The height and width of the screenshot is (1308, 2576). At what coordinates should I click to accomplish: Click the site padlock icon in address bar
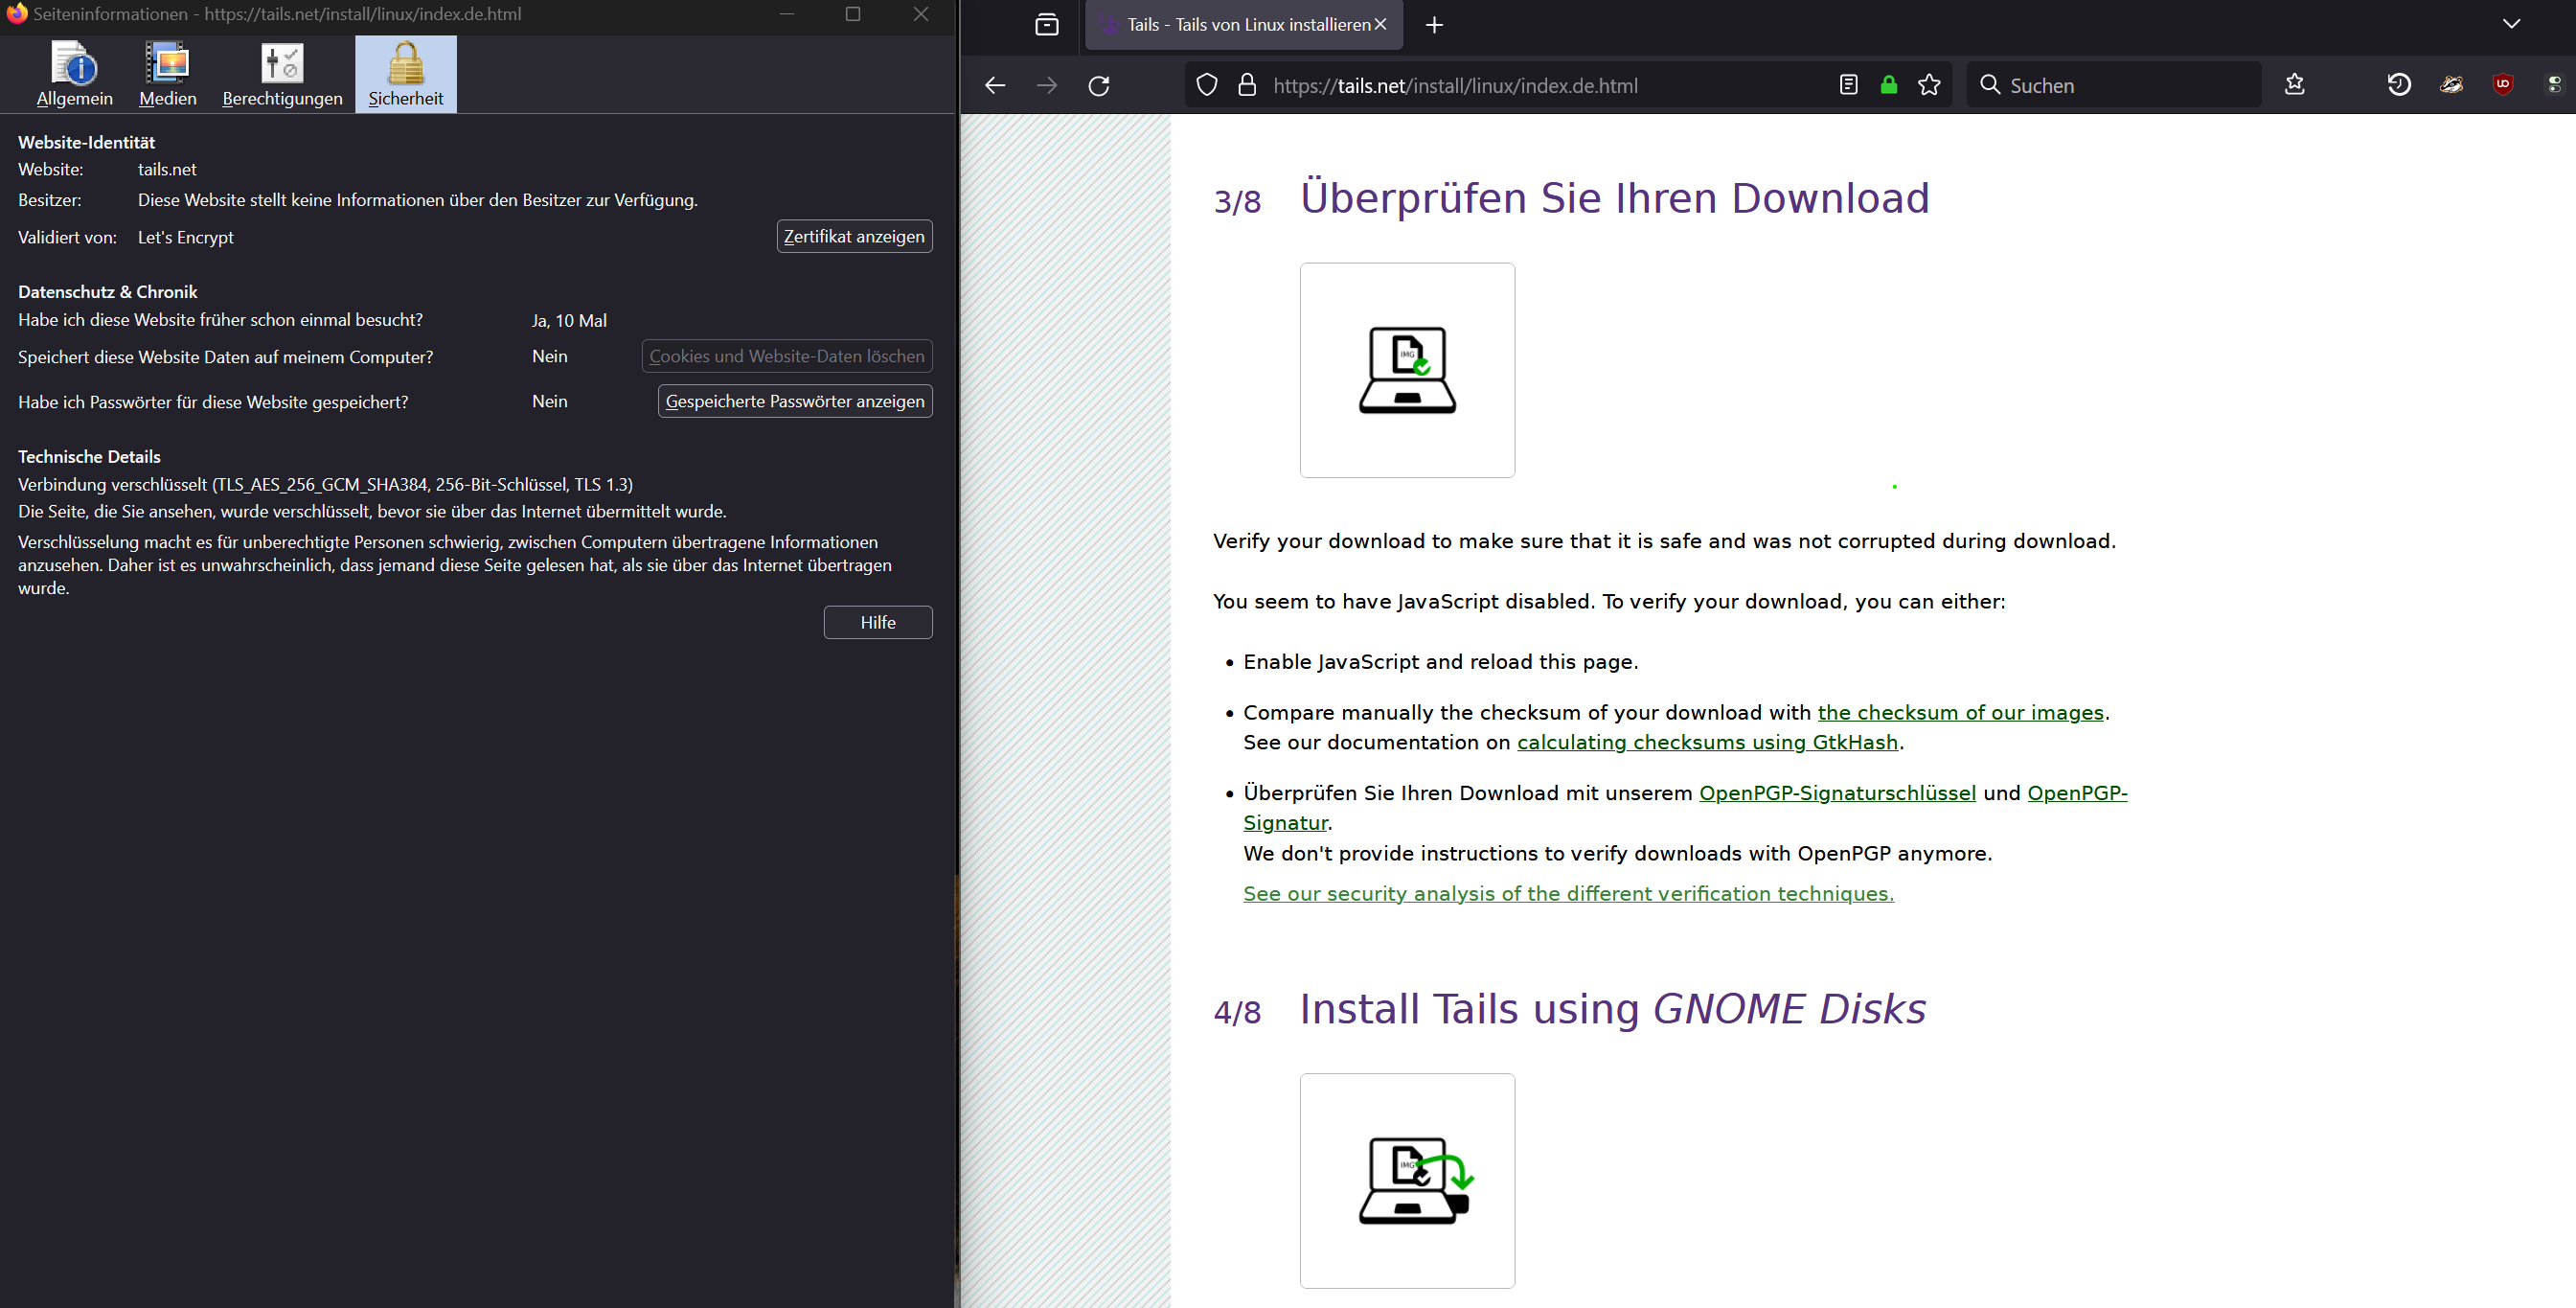point(1247,85)
